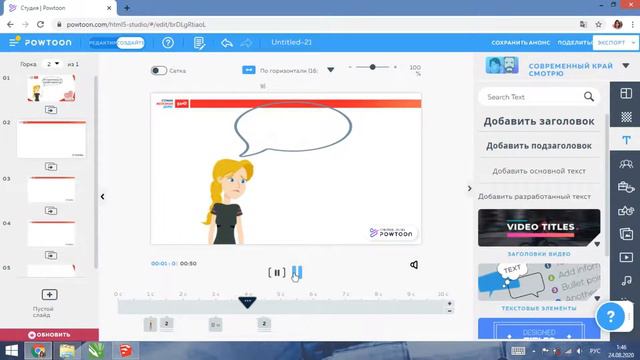
Task: Click Добавить основной текст
Action: tap(539, 171)
